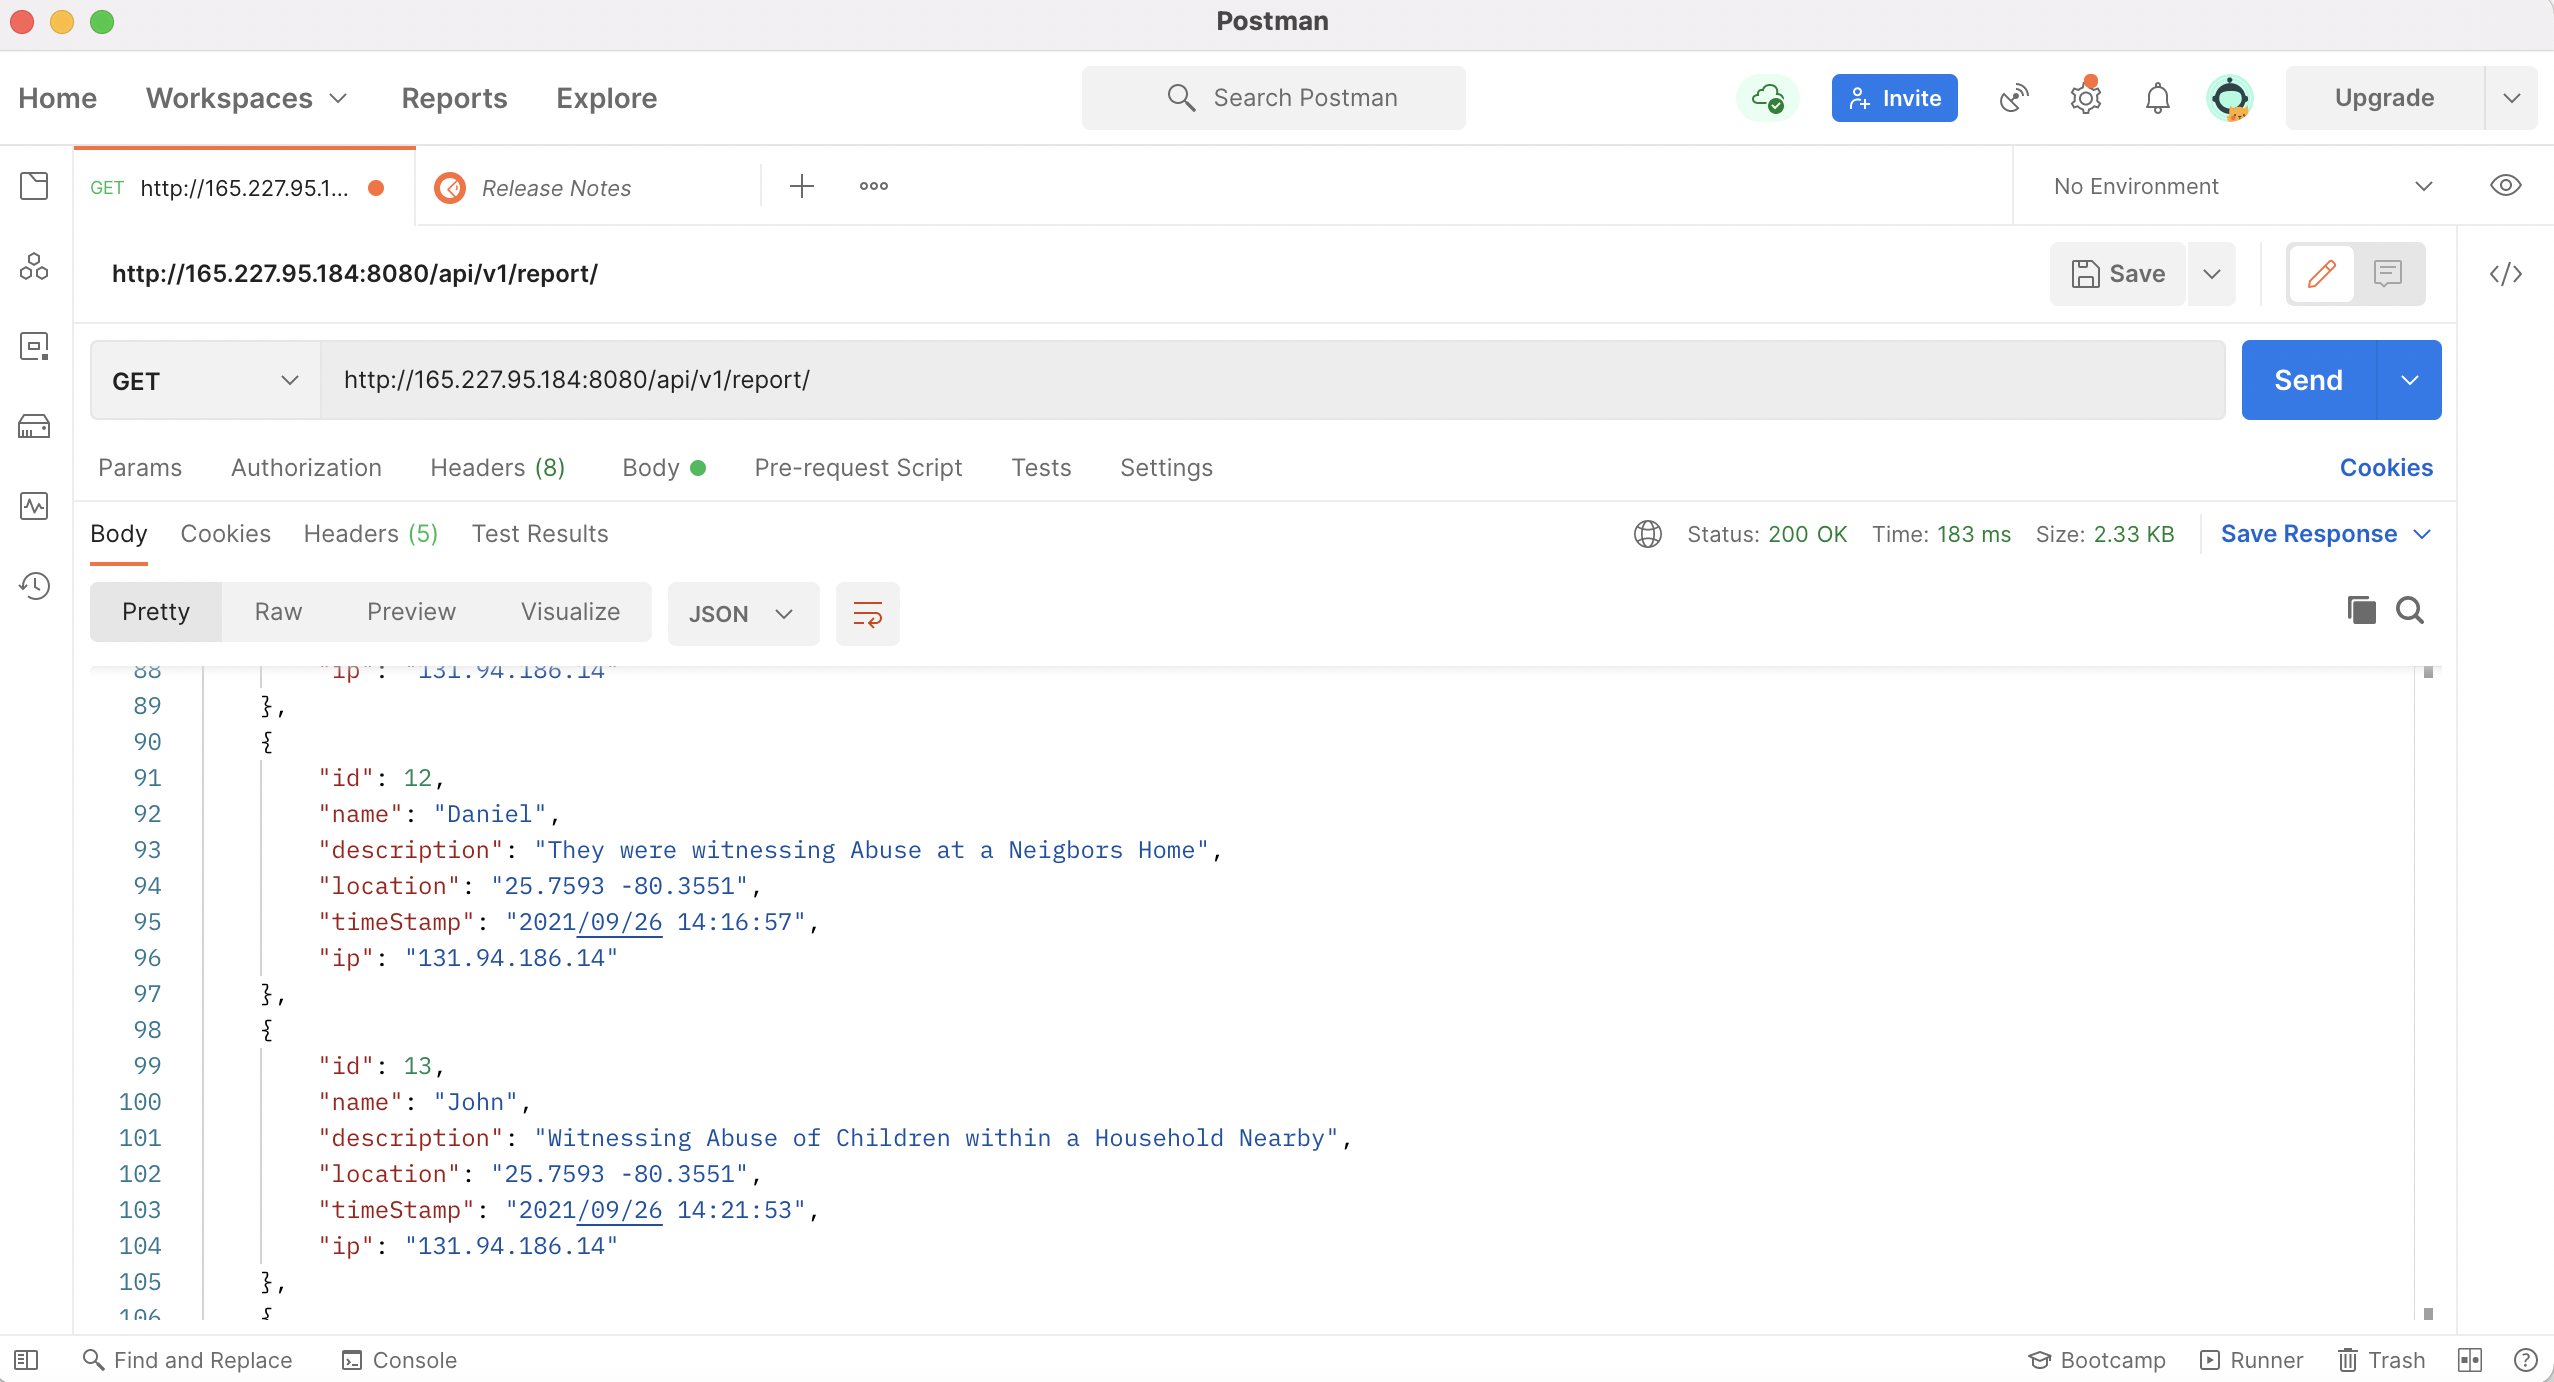Switch to comment mode toggle
The height and width of the screenshot is (1382, 2554).
click(x=2388, y=274)
